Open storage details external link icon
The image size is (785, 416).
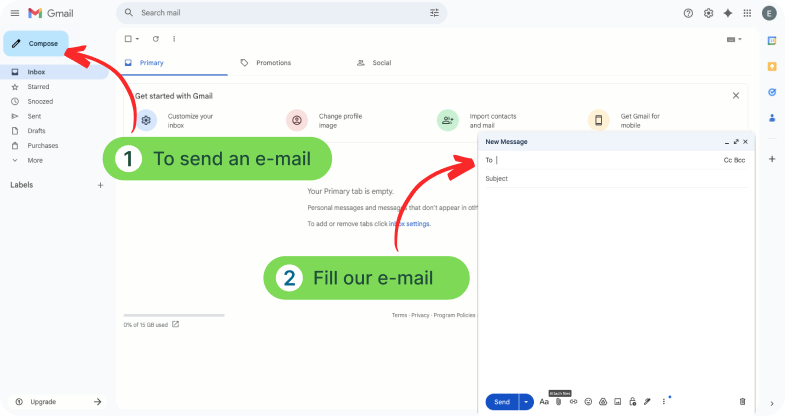tap(176, 324)
